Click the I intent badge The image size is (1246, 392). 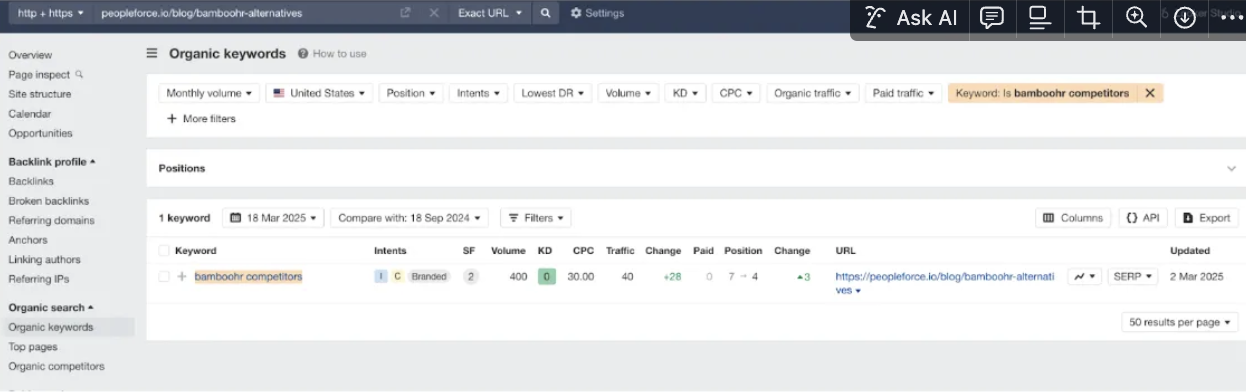click(381, 277)
